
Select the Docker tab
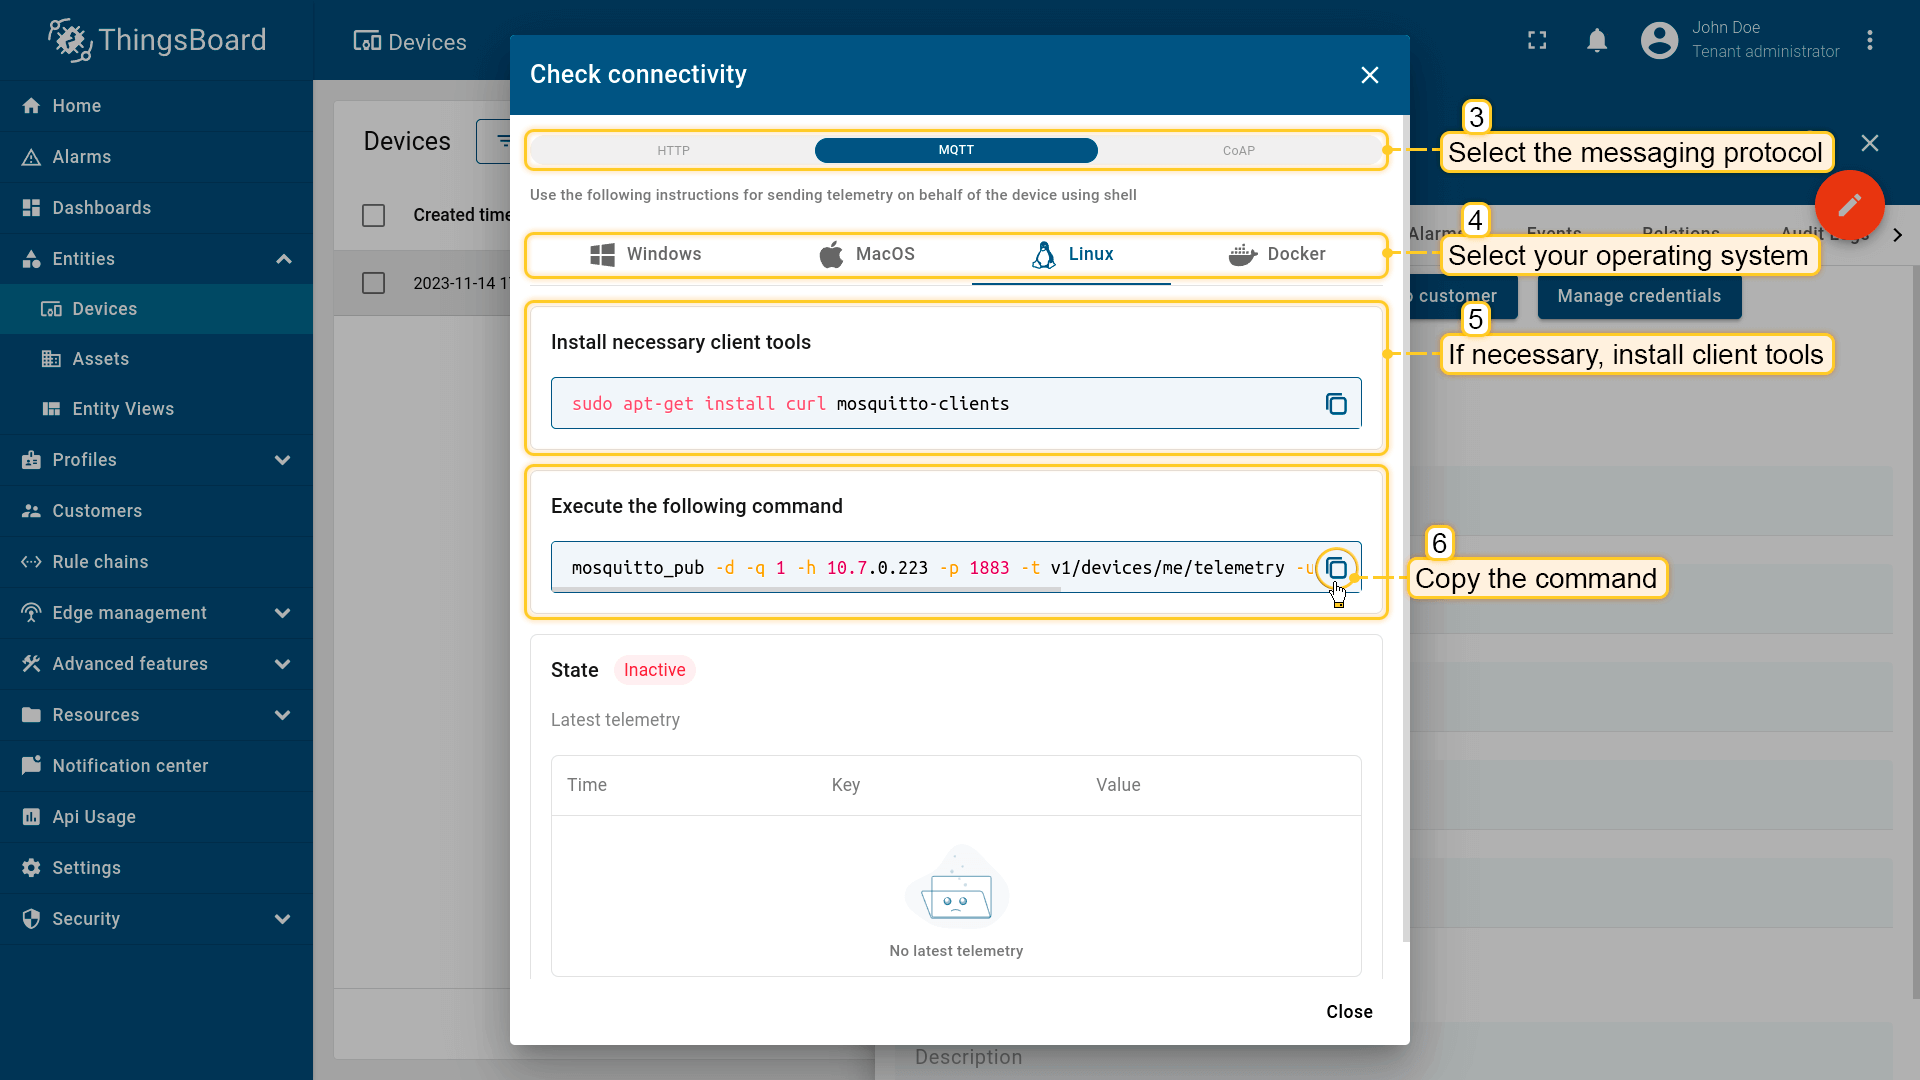pos(1277,254)
